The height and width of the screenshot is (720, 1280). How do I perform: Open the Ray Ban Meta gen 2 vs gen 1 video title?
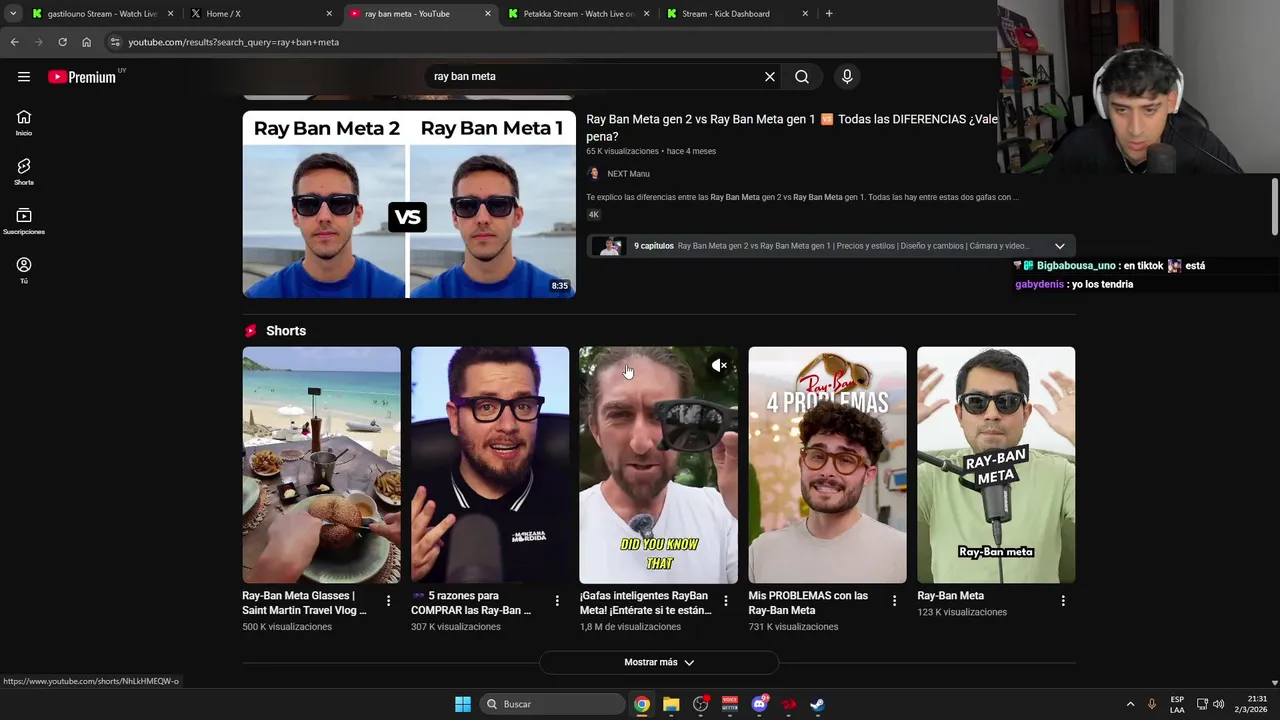[x=791, y=128]
